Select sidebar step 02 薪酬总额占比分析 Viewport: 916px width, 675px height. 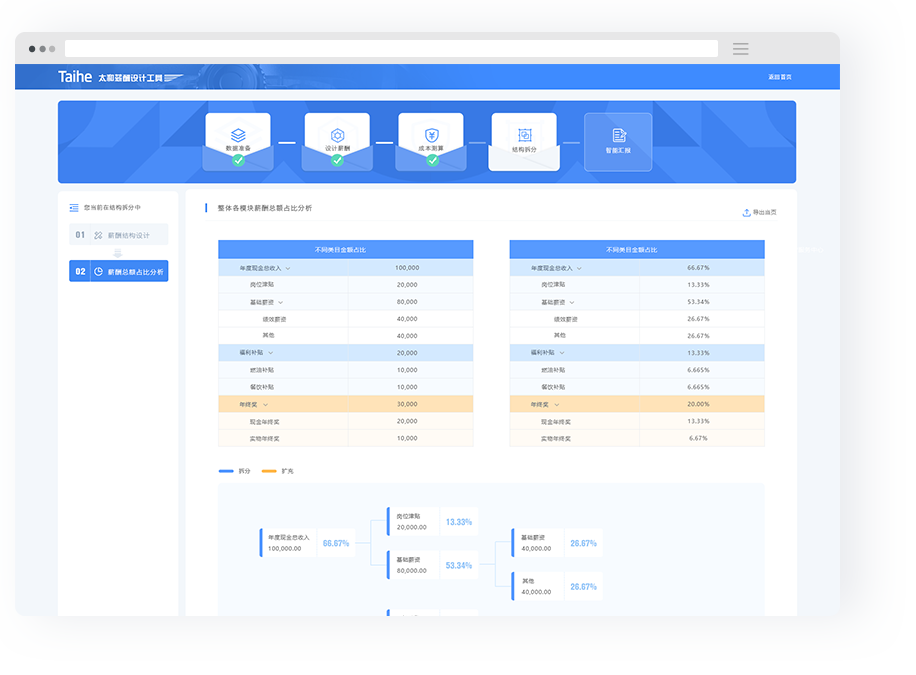coord(119,271)
